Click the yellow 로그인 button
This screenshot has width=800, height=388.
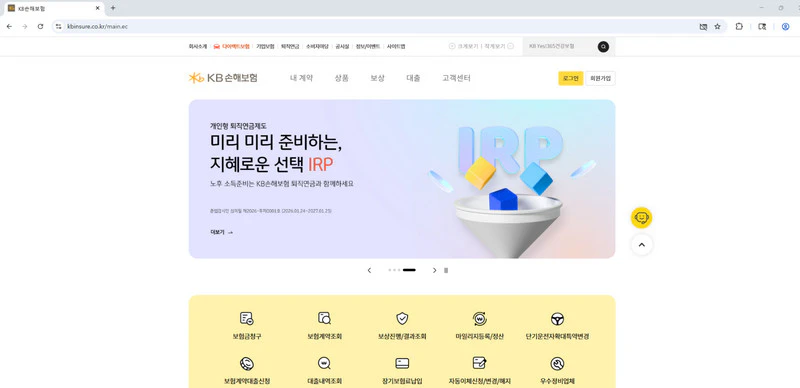(570, 78)
